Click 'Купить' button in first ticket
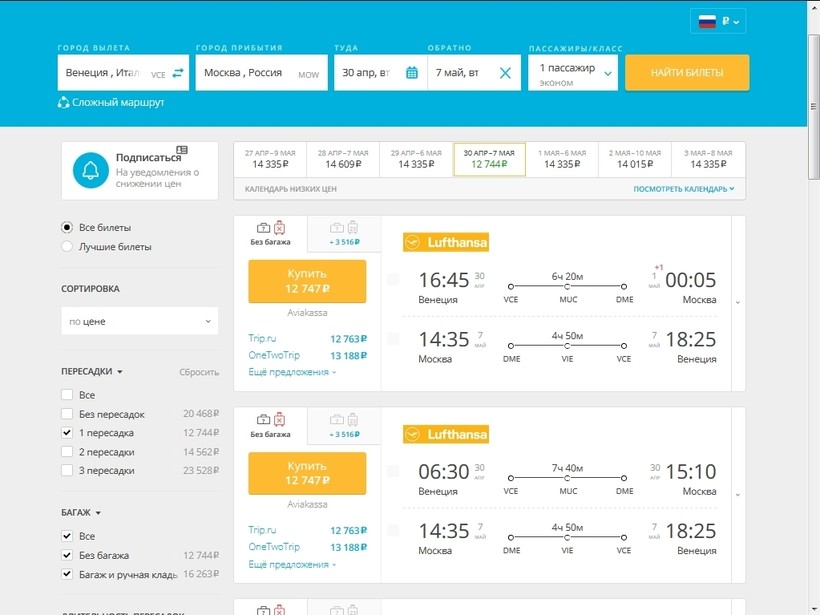820x615 pixels. coord(307,280)
